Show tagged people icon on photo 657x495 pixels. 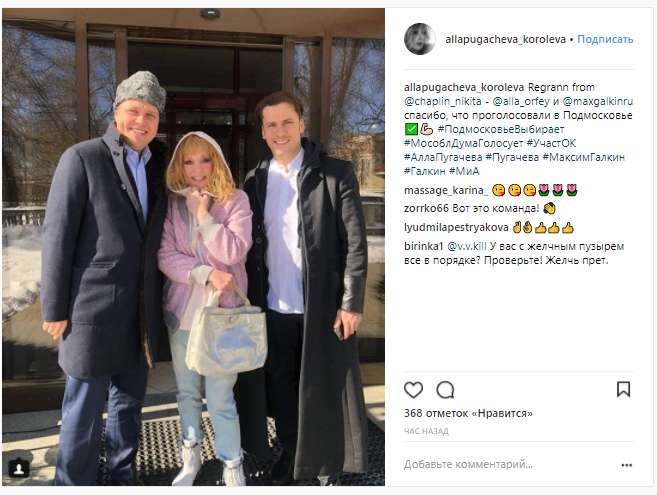point(19,469)
